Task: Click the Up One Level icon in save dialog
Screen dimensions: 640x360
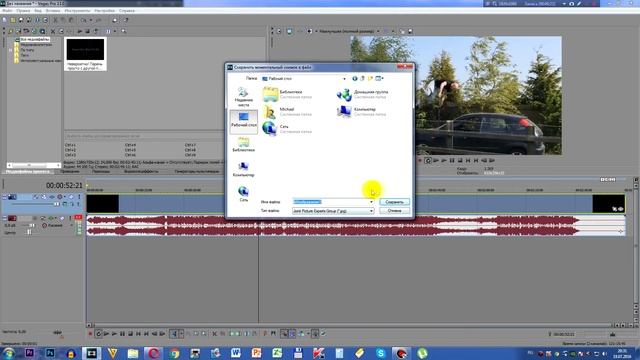Action: [x=362, y=78]
